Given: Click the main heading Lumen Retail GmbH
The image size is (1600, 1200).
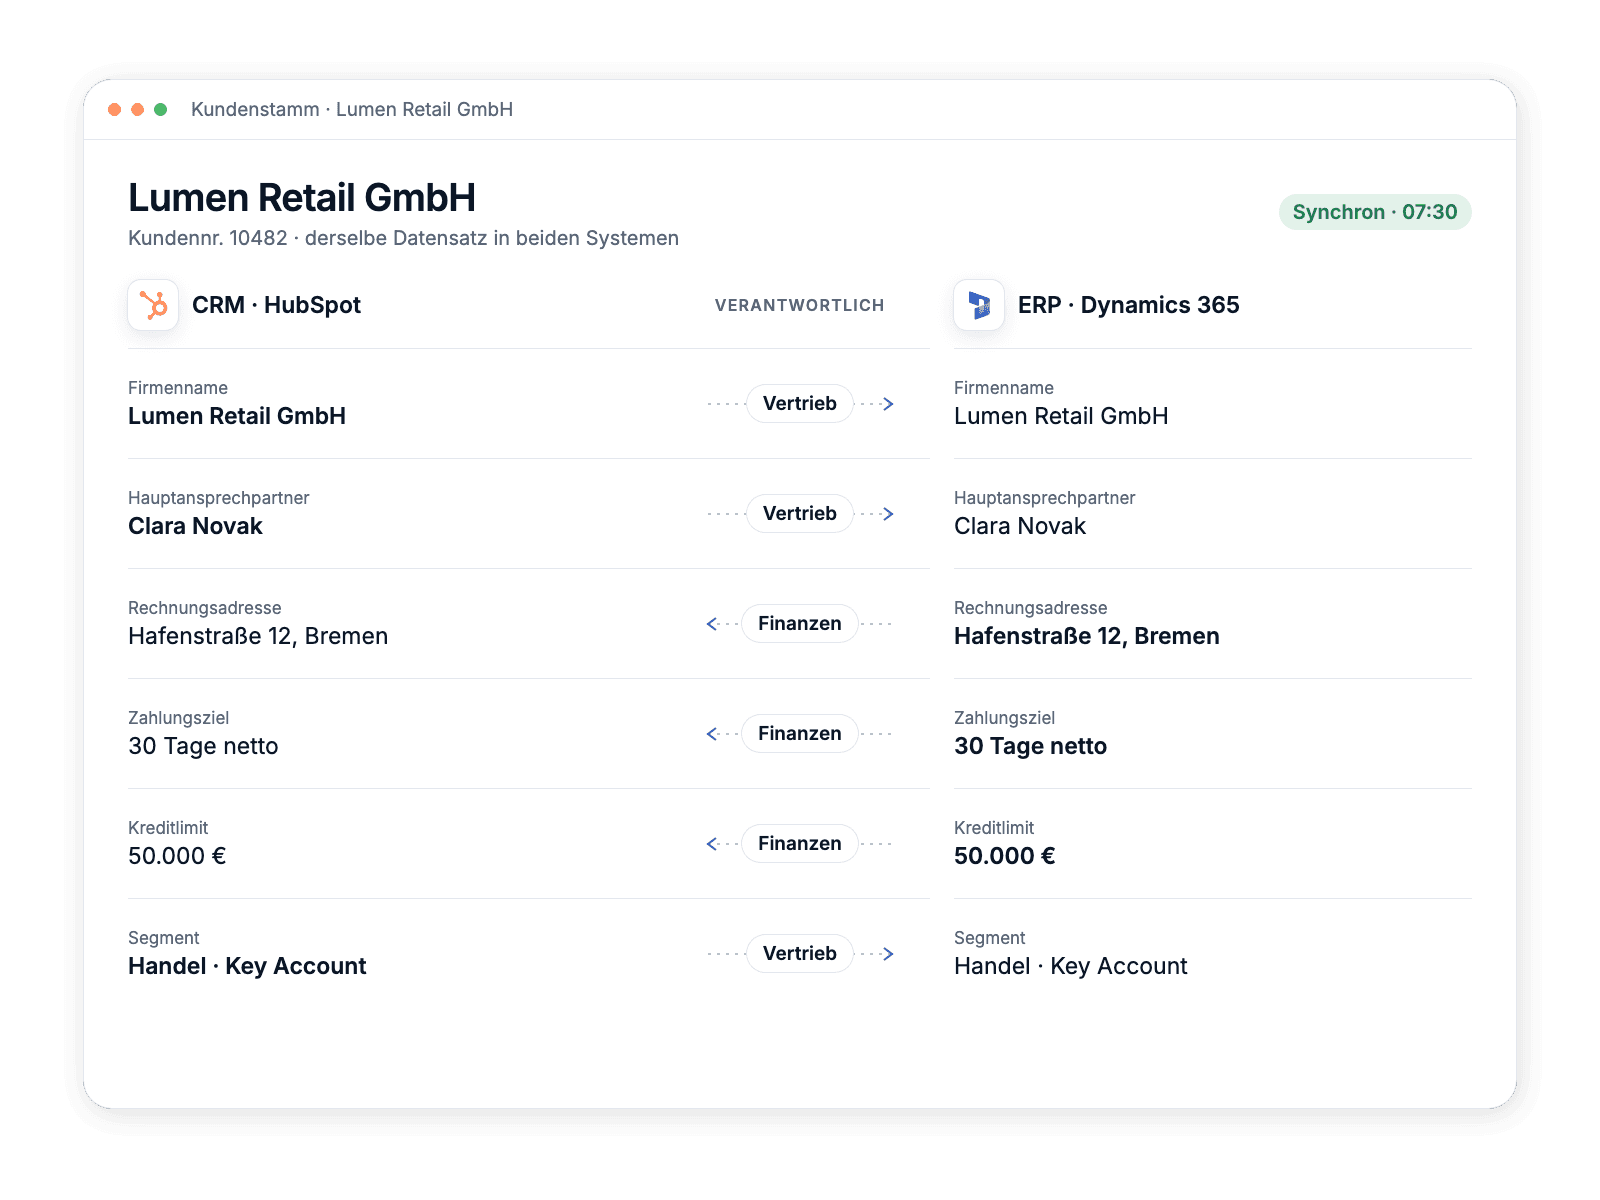Looking at the screenshot, I should [302, 198].
